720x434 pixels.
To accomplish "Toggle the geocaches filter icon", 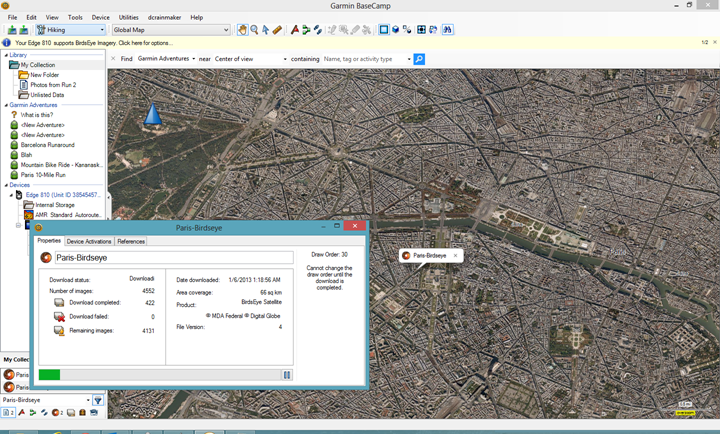I will pyautogui.click(x=83, y=412).
